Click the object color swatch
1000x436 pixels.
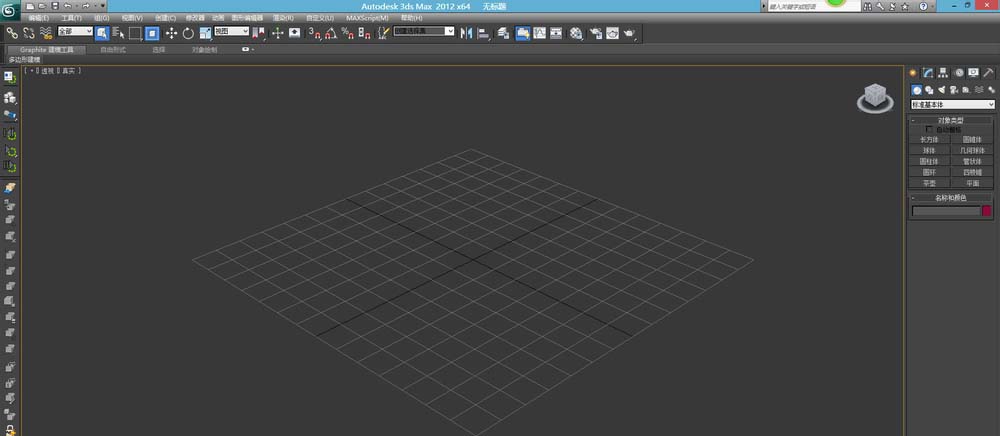(987, 211)
